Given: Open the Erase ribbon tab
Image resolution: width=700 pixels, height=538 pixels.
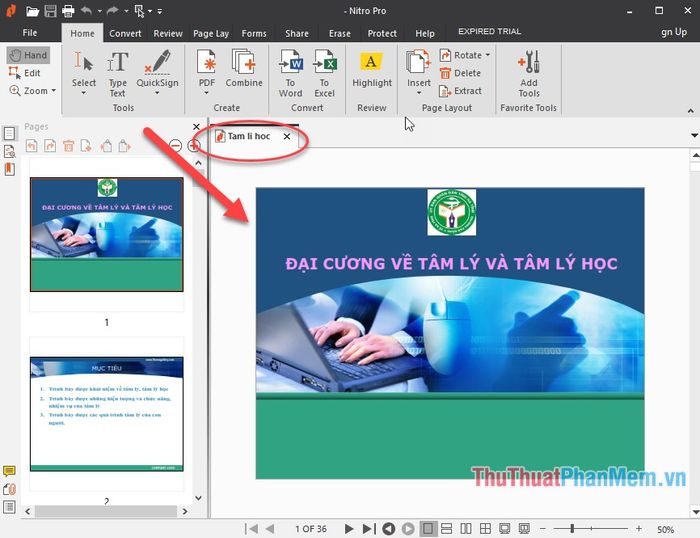Looking at the screenshot, I should 340,33.
